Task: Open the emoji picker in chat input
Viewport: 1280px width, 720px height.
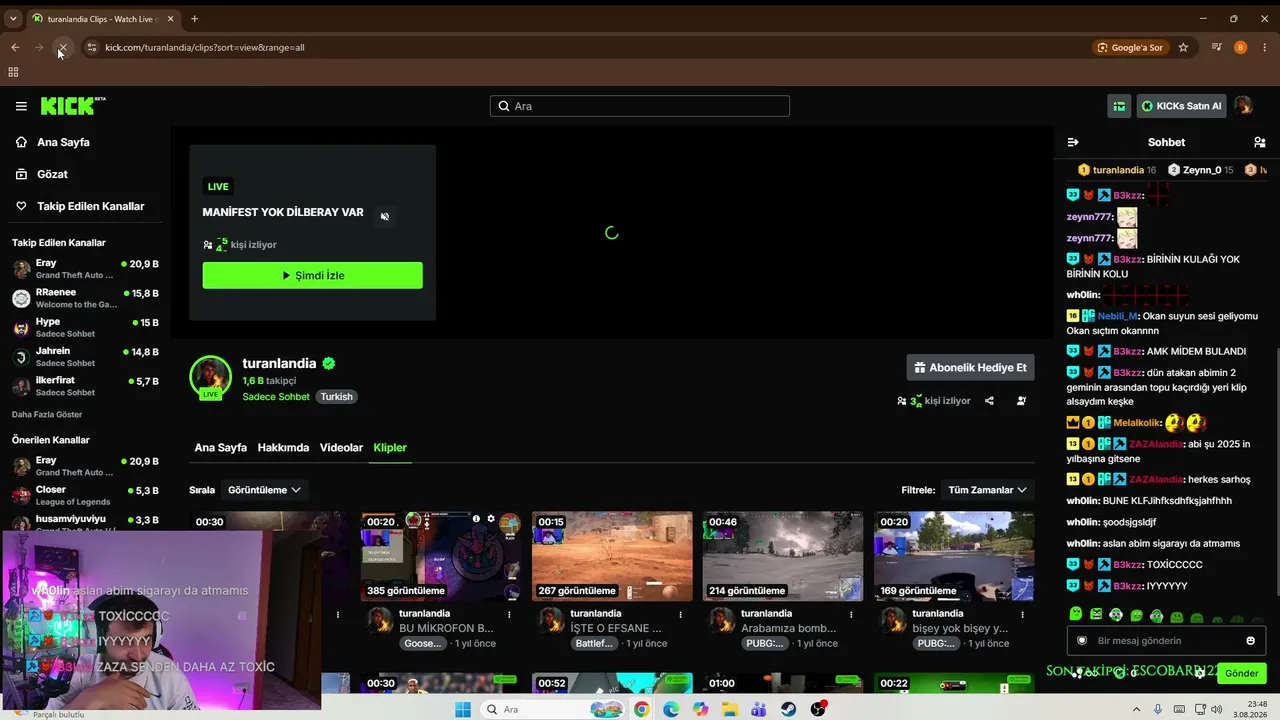Action: 1250,641
